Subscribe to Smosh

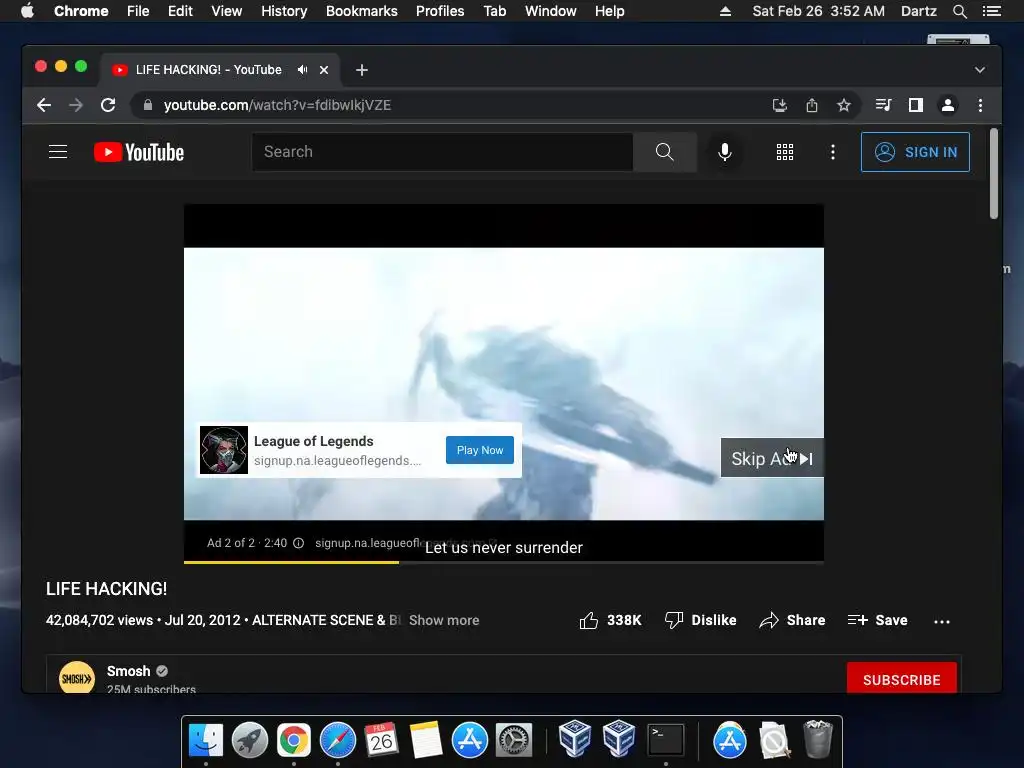tap(901, 679)
